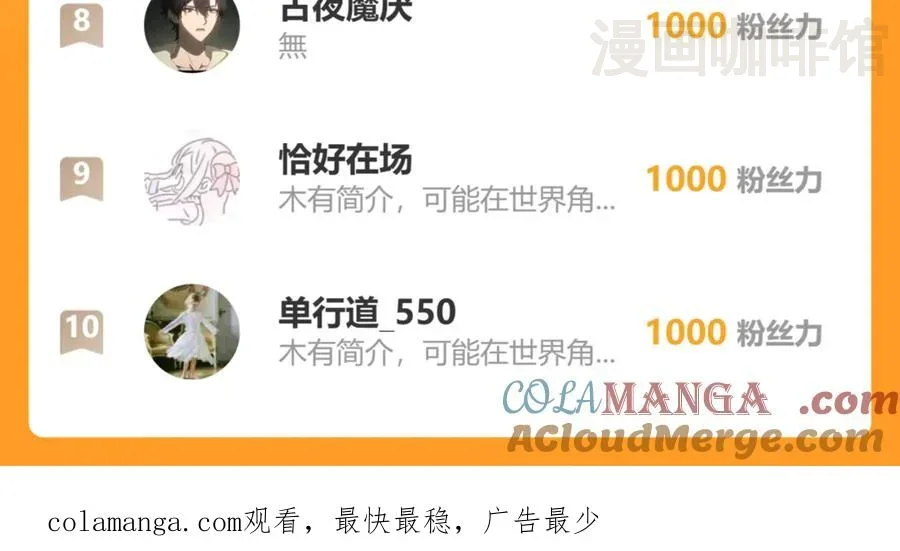Click the 1000 粉丝力 score of the rank 8 user

point(734,26)
